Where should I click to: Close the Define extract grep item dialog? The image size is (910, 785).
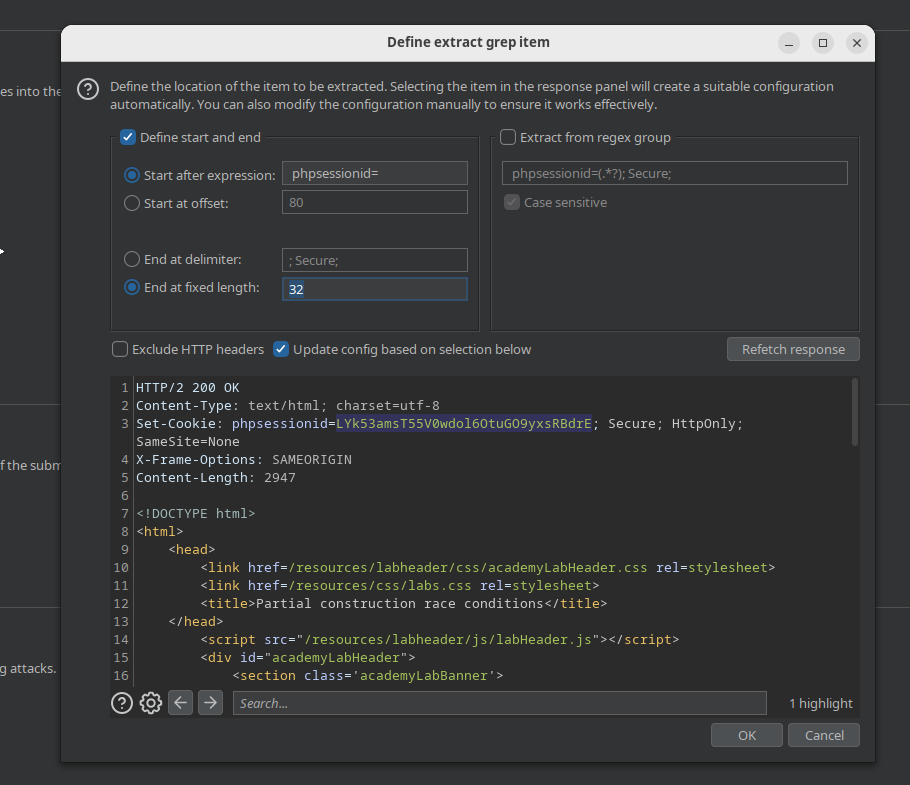click(x=857, y=43)
